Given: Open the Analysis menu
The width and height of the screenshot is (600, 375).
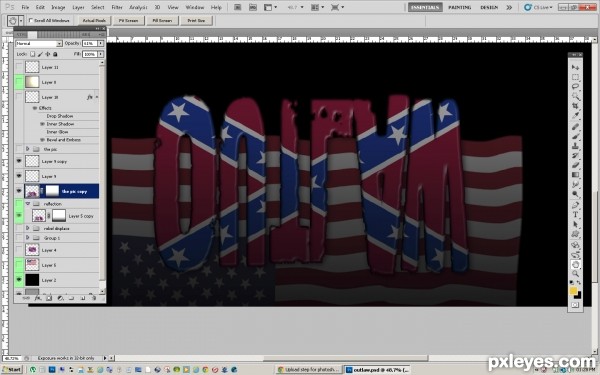Looking at the screenshot, I should 138,7.
